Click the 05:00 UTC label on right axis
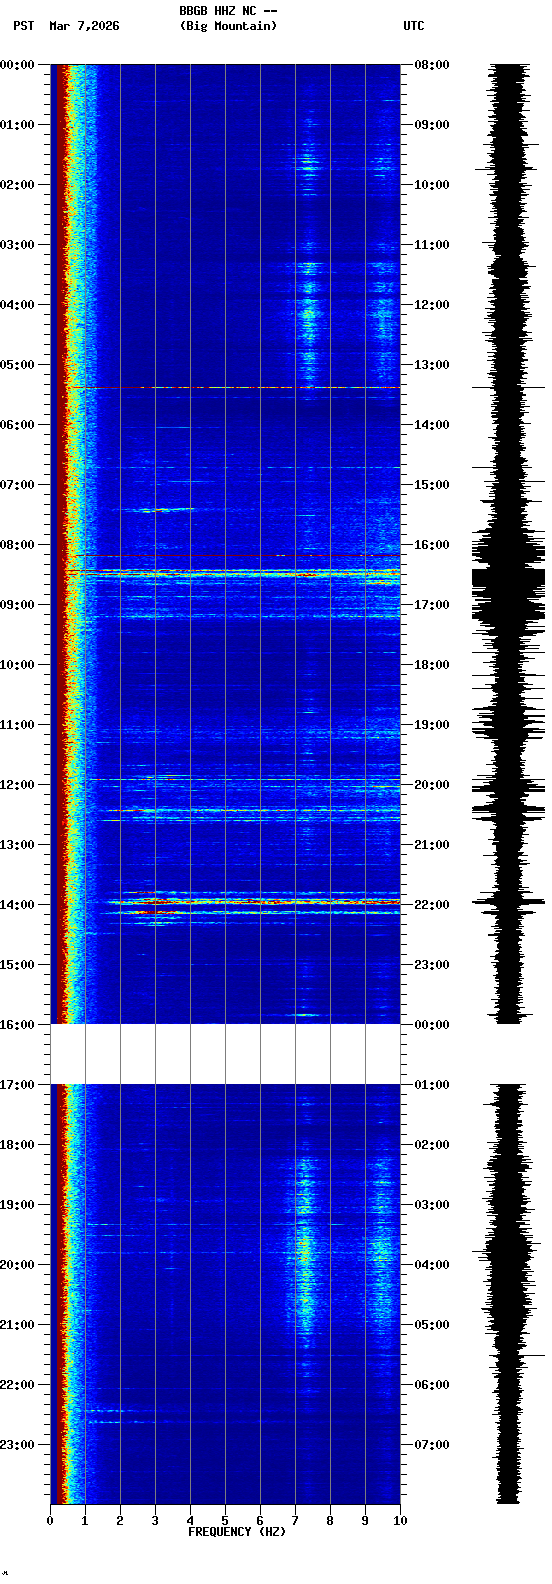Image resolution: width=552 pixels, height=1584 pixels. 432,1325
